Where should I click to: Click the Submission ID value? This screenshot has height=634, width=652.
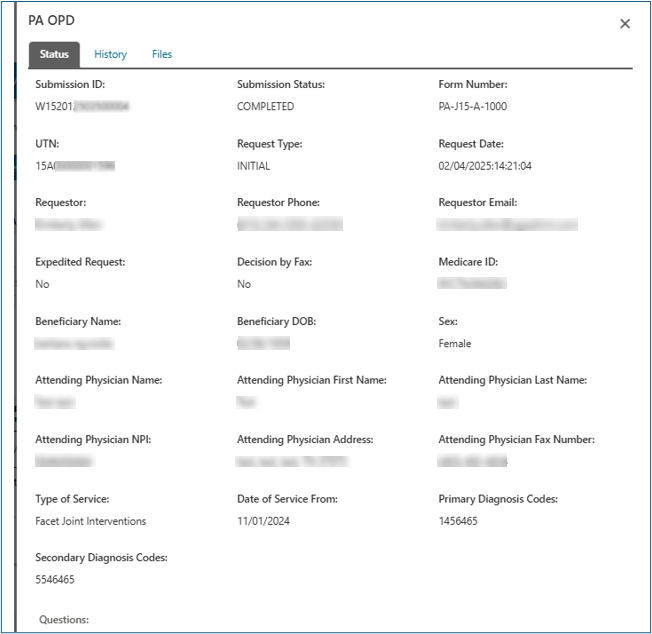pos(83,106)
